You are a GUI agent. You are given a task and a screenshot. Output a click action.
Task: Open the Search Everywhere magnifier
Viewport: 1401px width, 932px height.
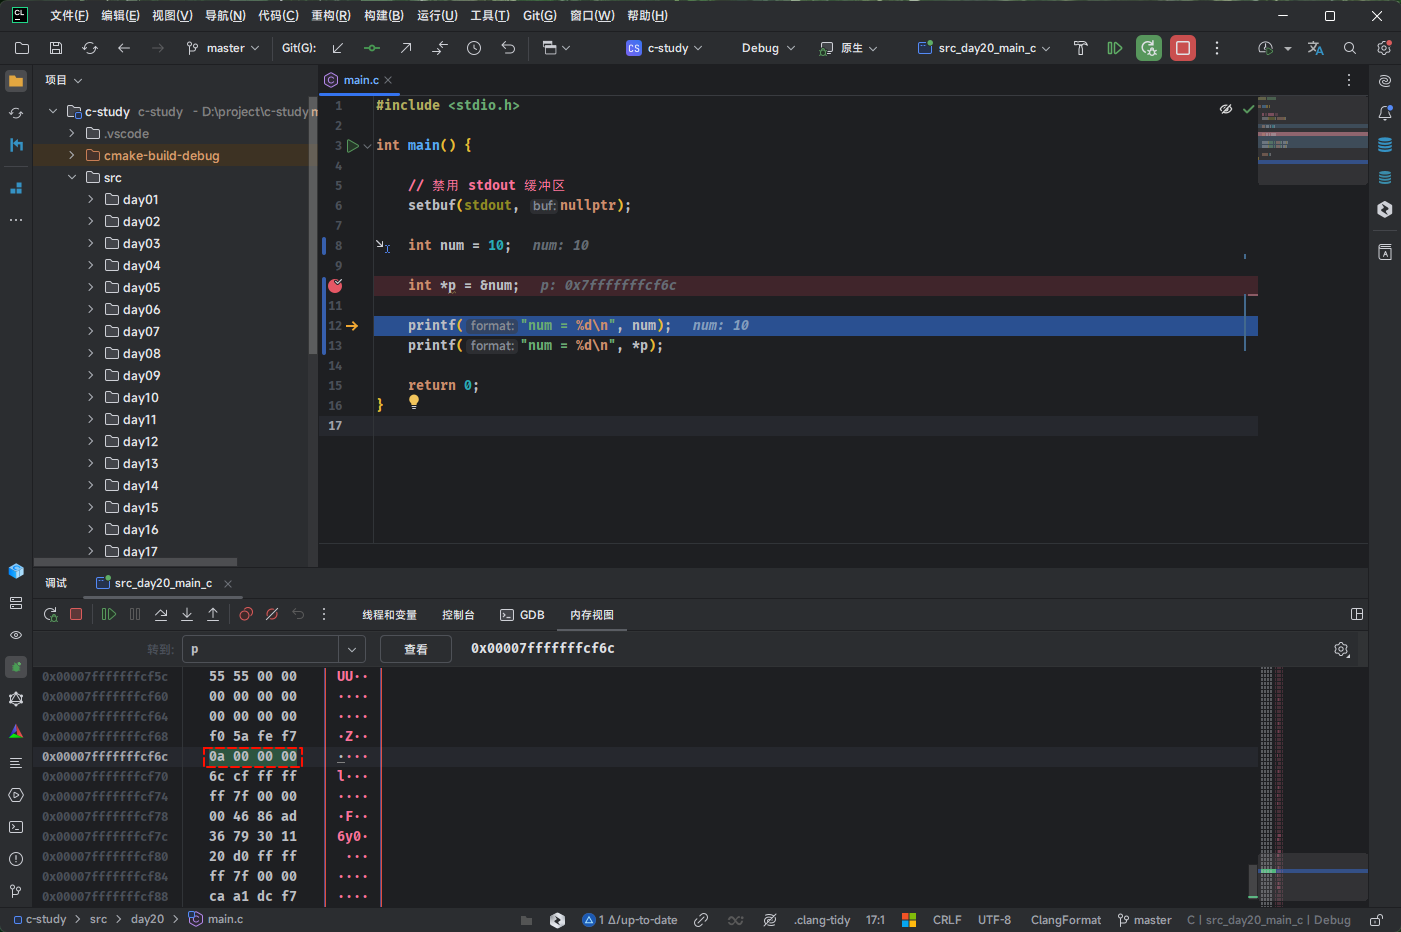(1350, 48)
